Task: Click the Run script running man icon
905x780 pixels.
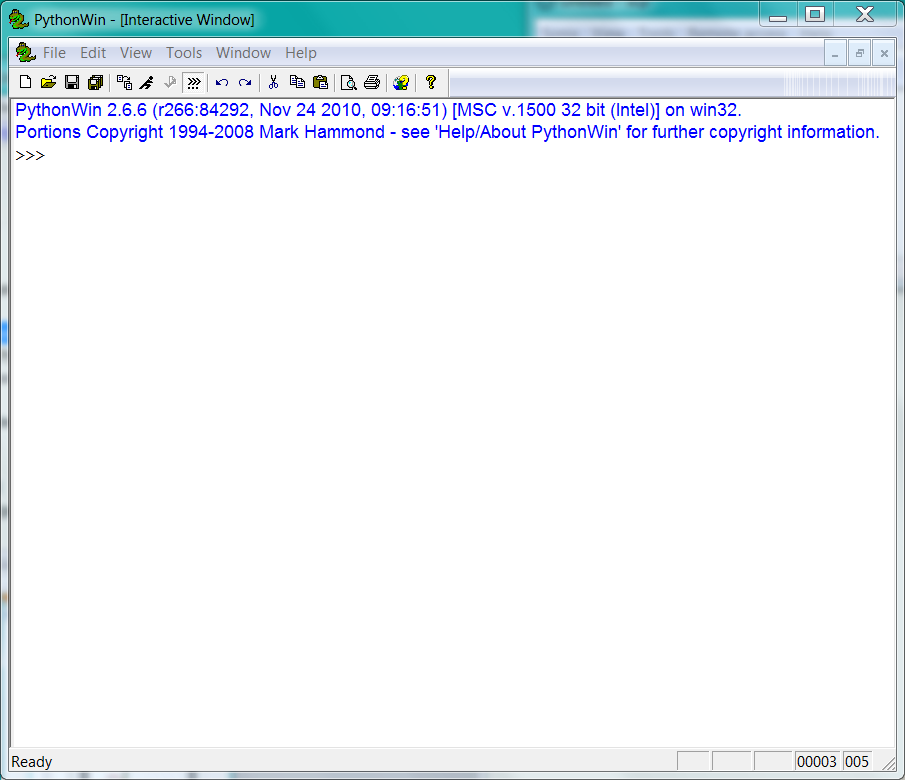Action: click(x=147, y=82)
